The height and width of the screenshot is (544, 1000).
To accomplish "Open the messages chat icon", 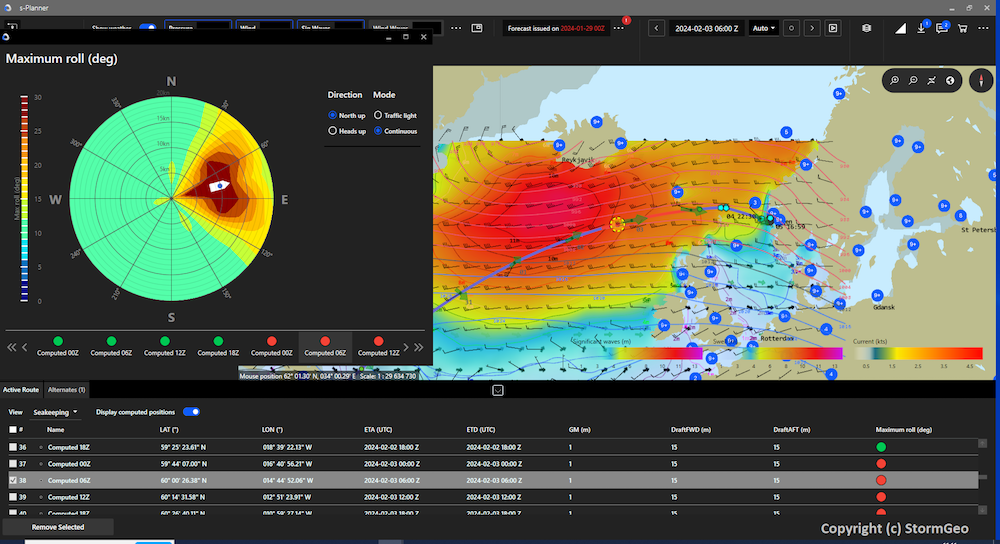I will 942,28.
